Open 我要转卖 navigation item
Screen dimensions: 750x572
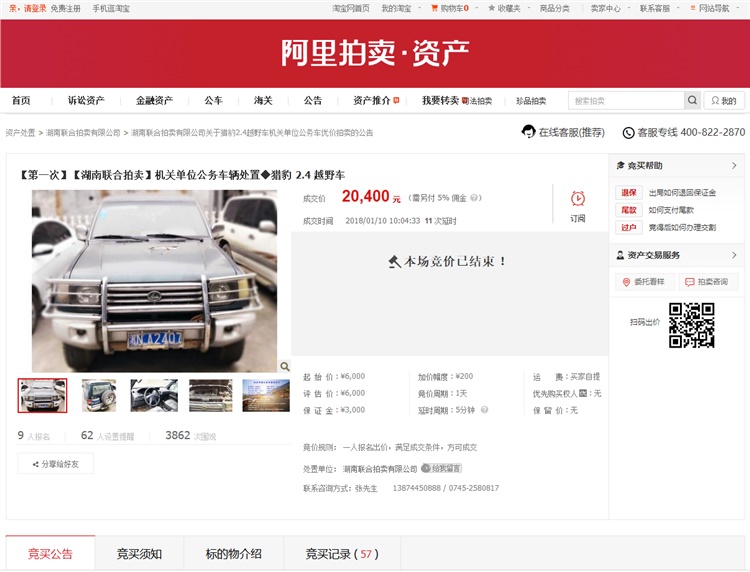point(440,100)
